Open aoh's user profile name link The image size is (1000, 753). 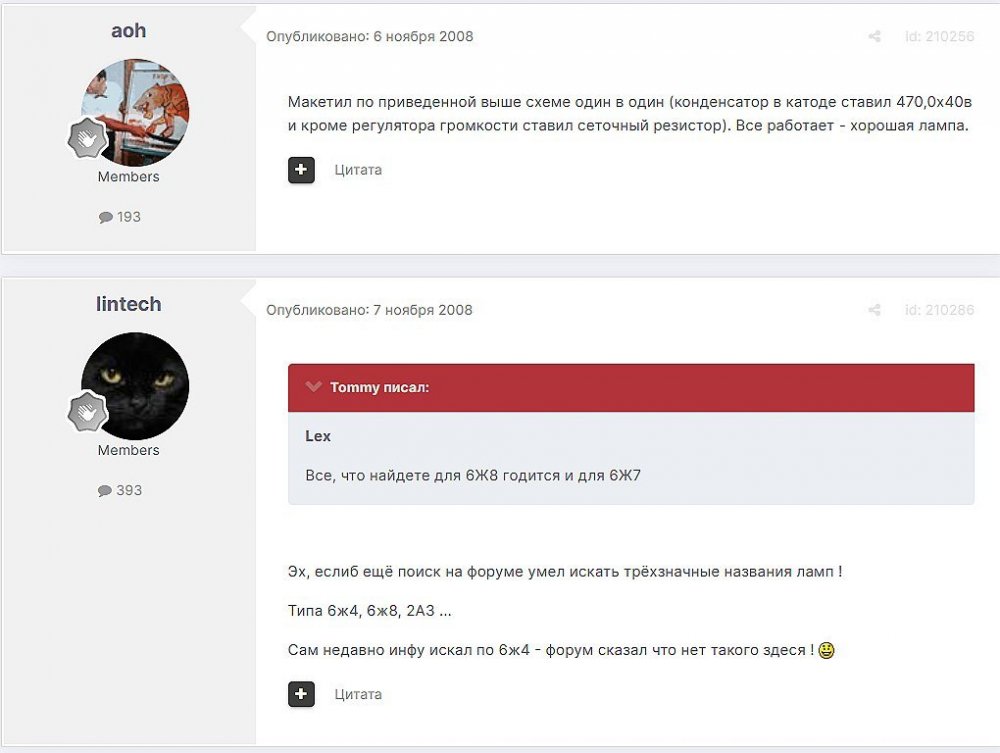(x=128, y=30)
